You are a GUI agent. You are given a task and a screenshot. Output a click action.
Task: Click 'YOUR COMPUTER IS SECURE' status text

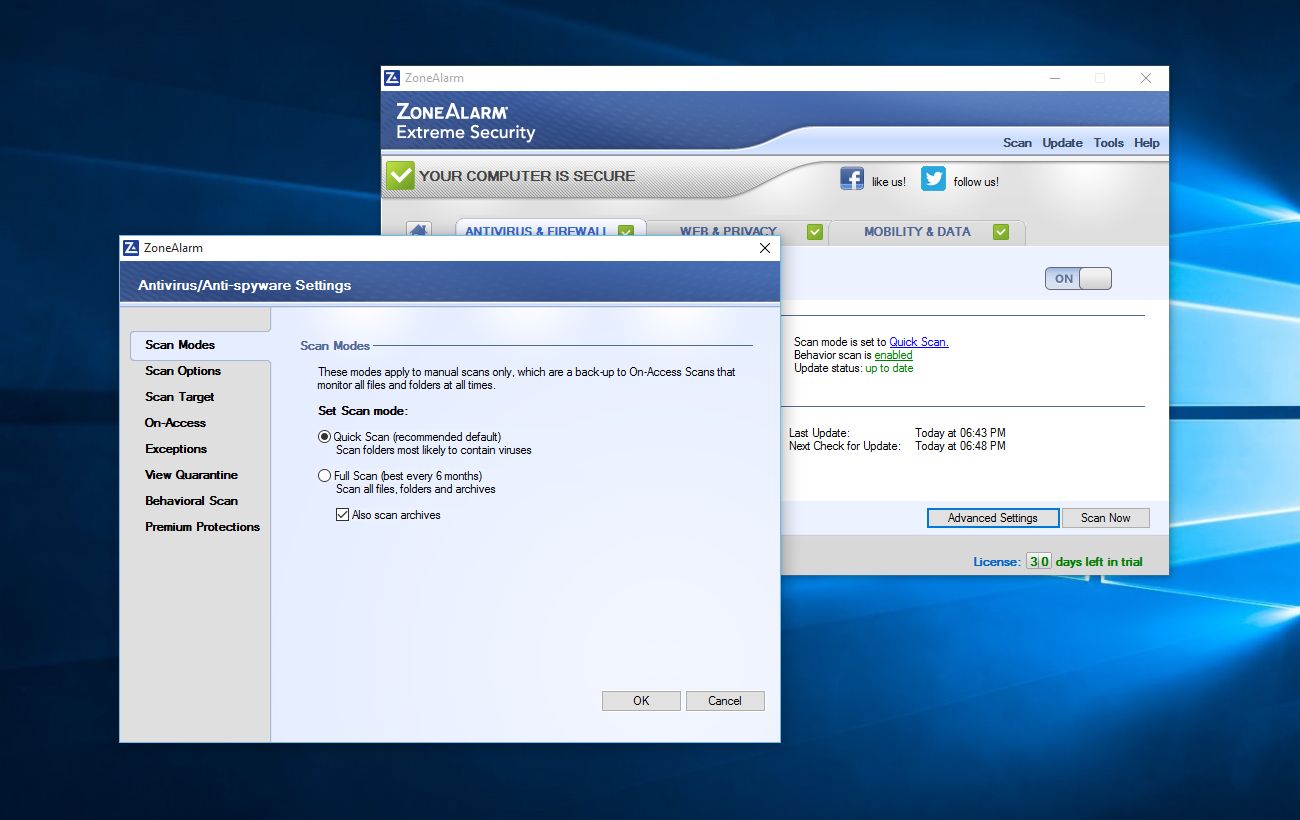(x=527, y=176)
